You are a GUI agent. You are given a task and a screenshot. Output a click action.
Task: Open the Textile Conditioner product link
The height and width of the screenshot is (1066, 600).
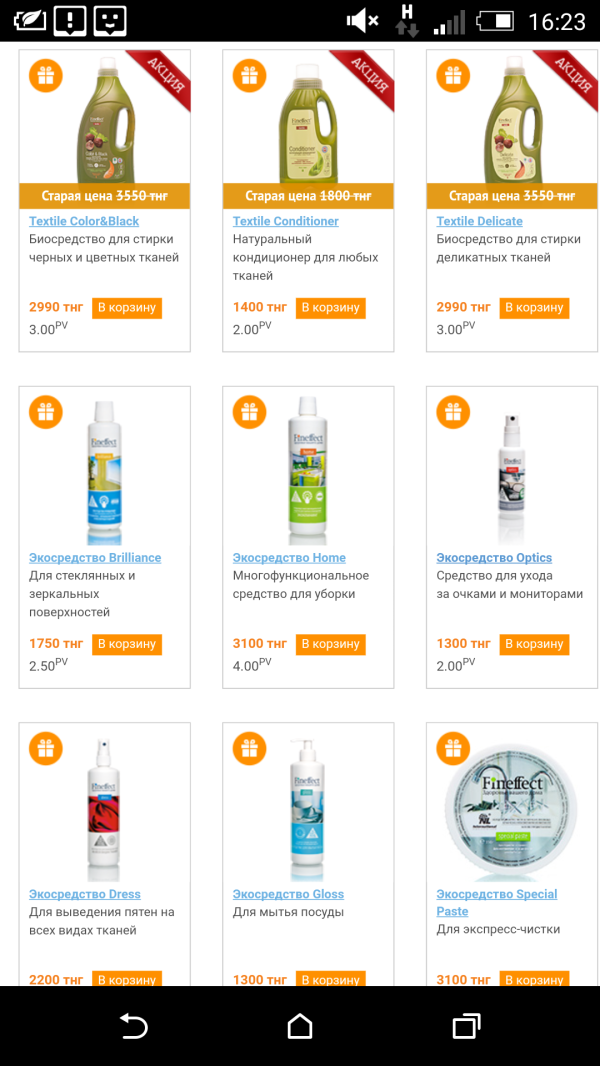(286, 221)
